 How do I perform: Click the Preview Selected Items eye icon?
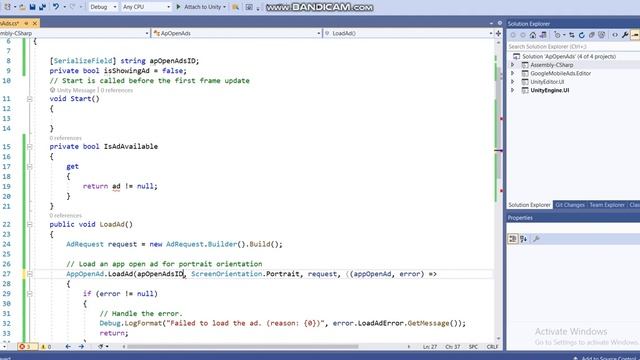(615, 35)
